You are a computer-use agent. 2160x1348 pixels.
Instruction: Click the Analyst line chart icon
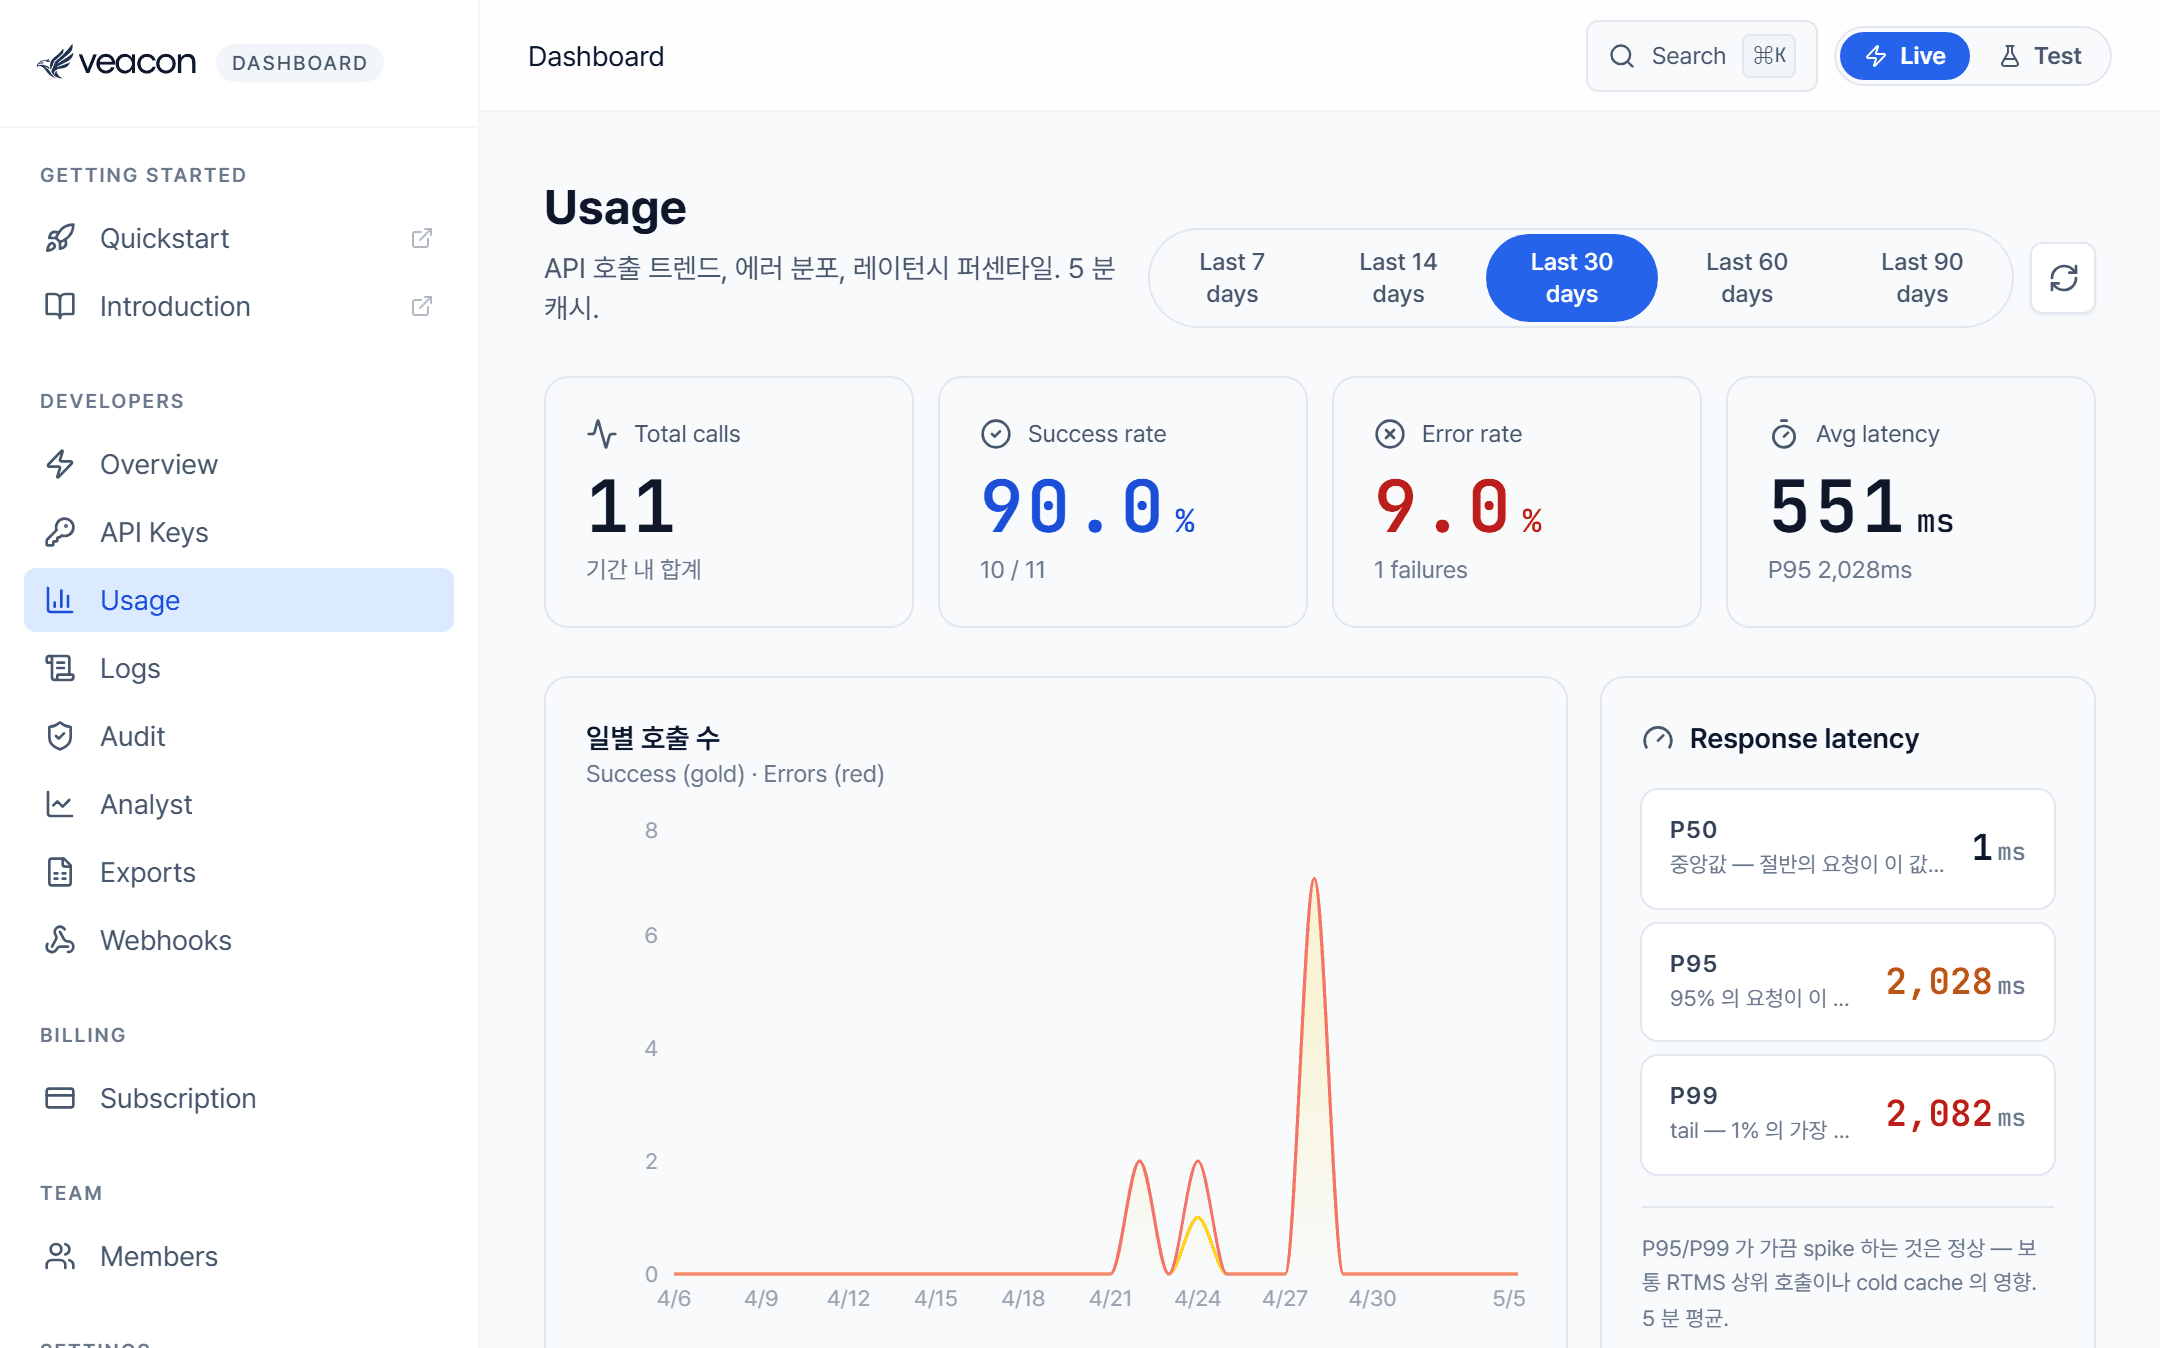pos(60,804)
